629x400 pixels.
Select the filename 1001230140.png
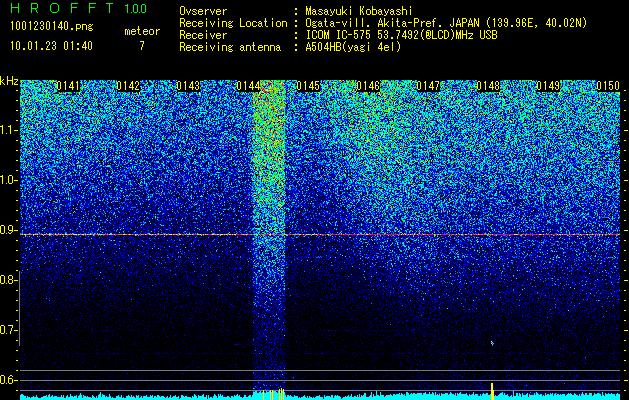51,27
